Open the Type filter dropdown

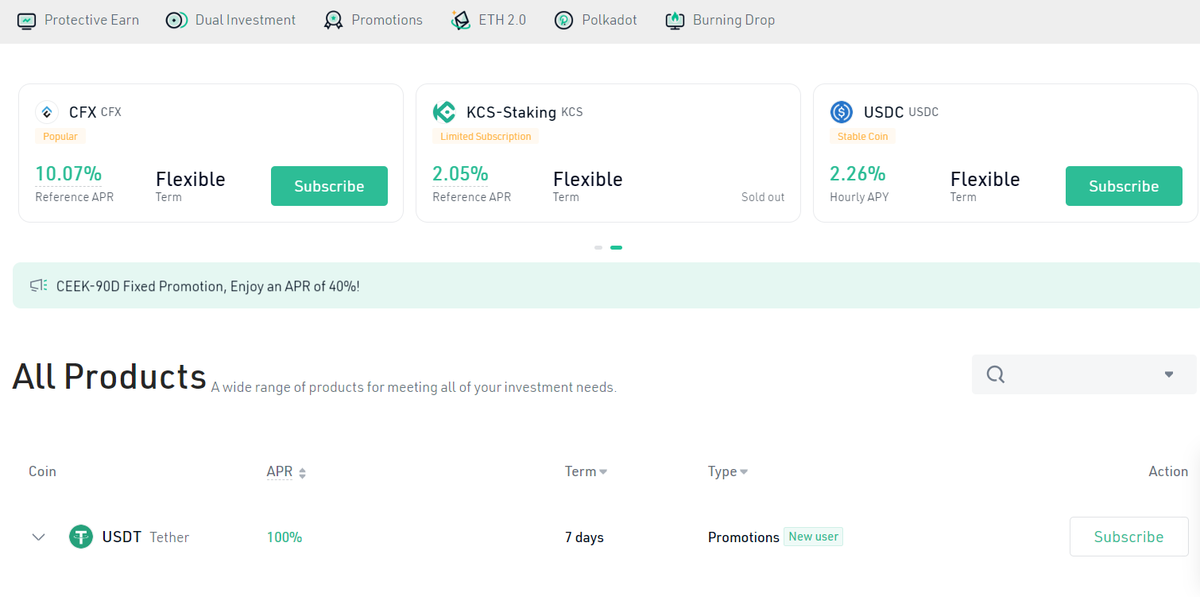point(728,472)
